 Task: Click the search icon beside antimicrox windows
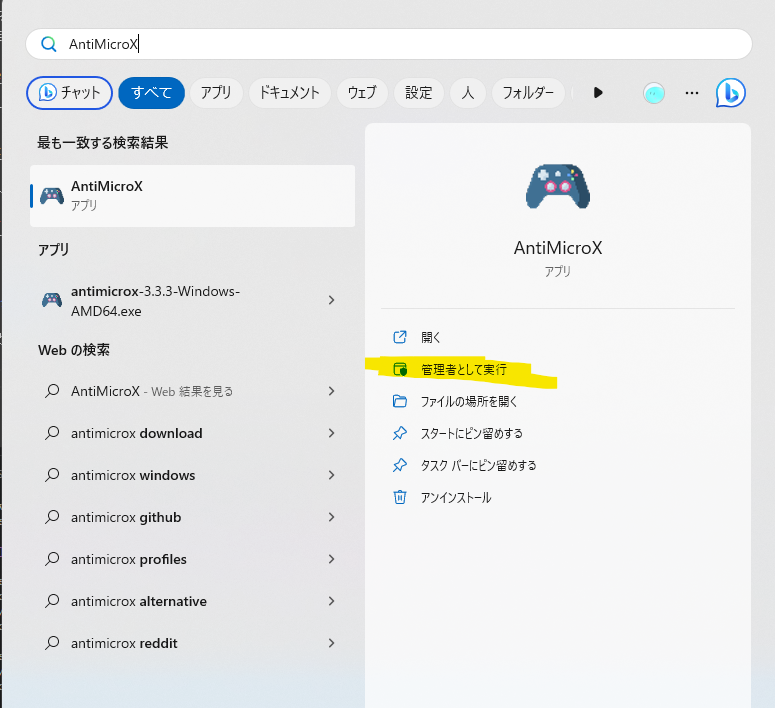[x=52, y=475]
